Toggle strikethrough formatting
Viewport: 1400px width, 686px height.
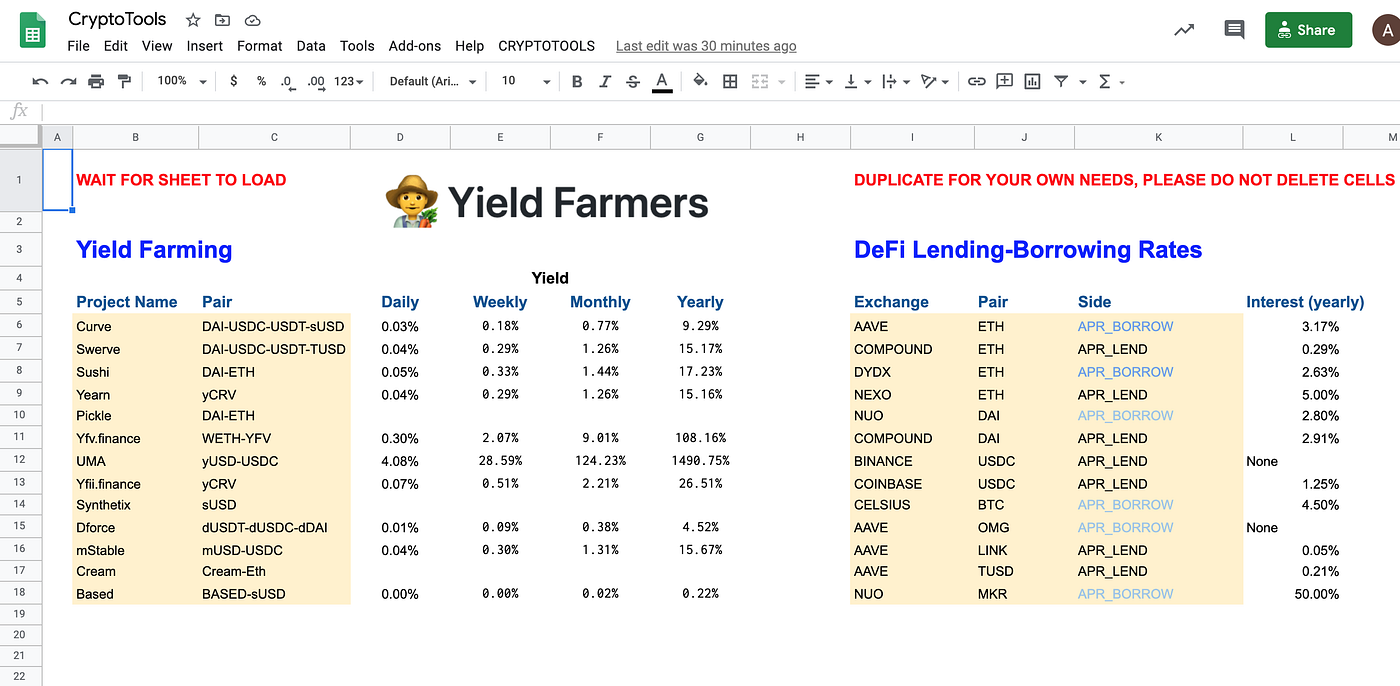(x=632, y=81)
